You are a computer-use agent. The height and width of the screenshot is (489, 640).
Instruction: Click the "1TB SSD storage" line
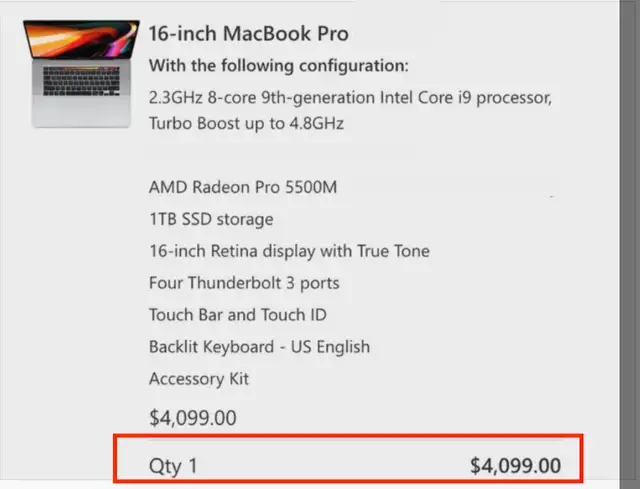211,219
